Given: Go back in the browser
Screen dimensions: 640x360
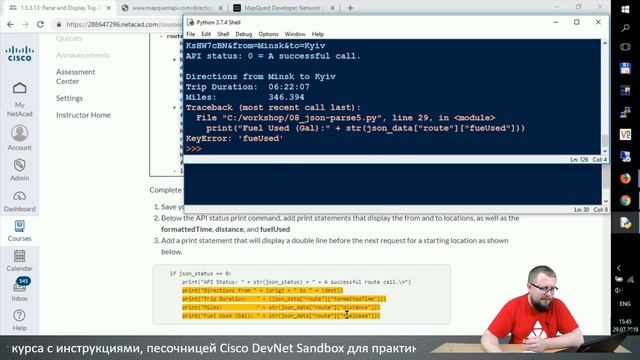Looking at the screenshot, I should pyautogui.click(x=10, y=24).
